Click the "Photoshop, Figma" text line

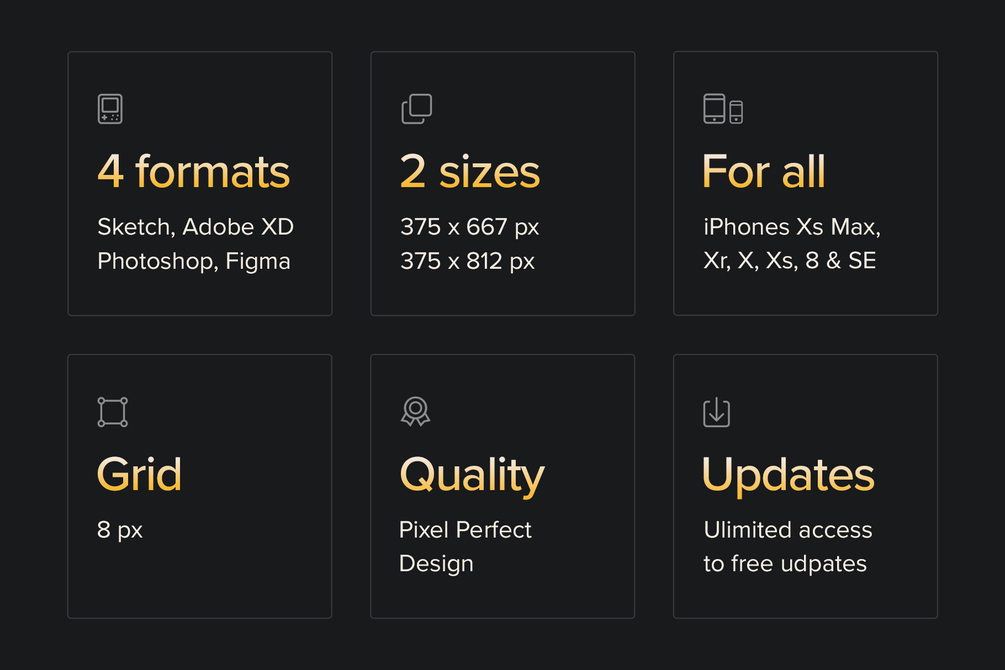[x=194, y=261]
